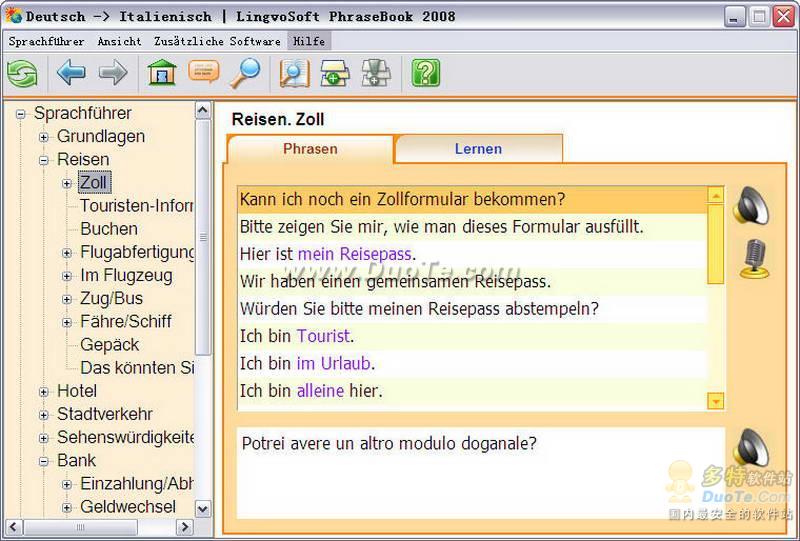Expand the Grundlagen tree node
Screen dimensions: 800x541
pos(44,137)
